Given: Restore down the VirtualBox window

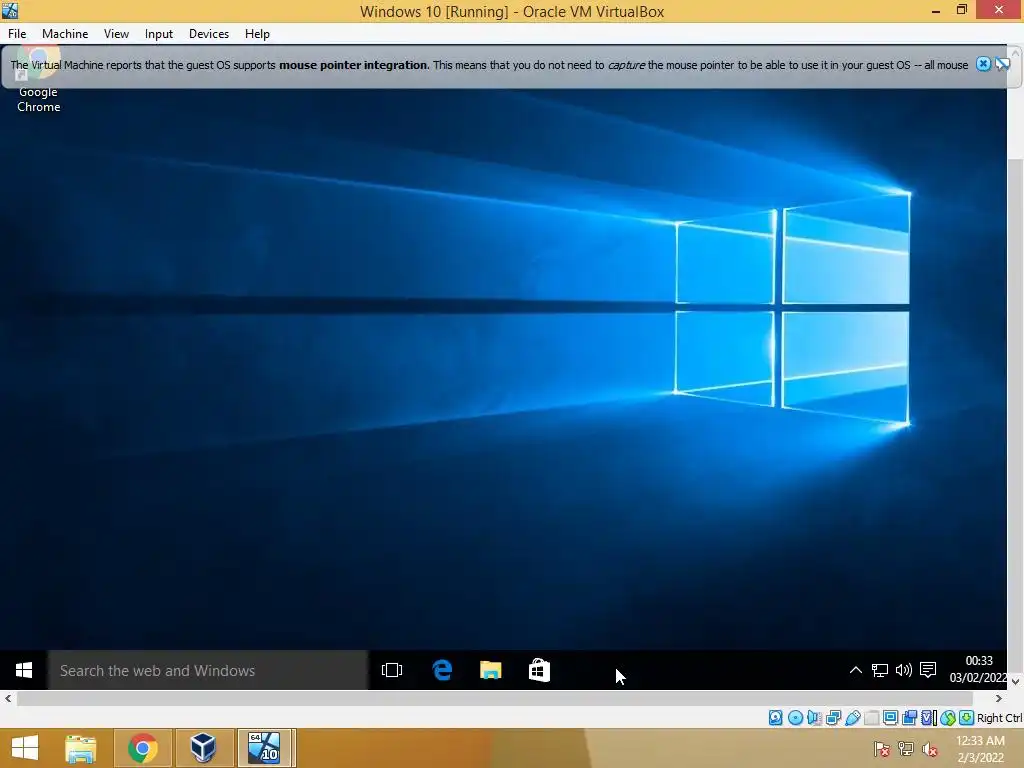Looking at the screenshot, I should [961, 10].
